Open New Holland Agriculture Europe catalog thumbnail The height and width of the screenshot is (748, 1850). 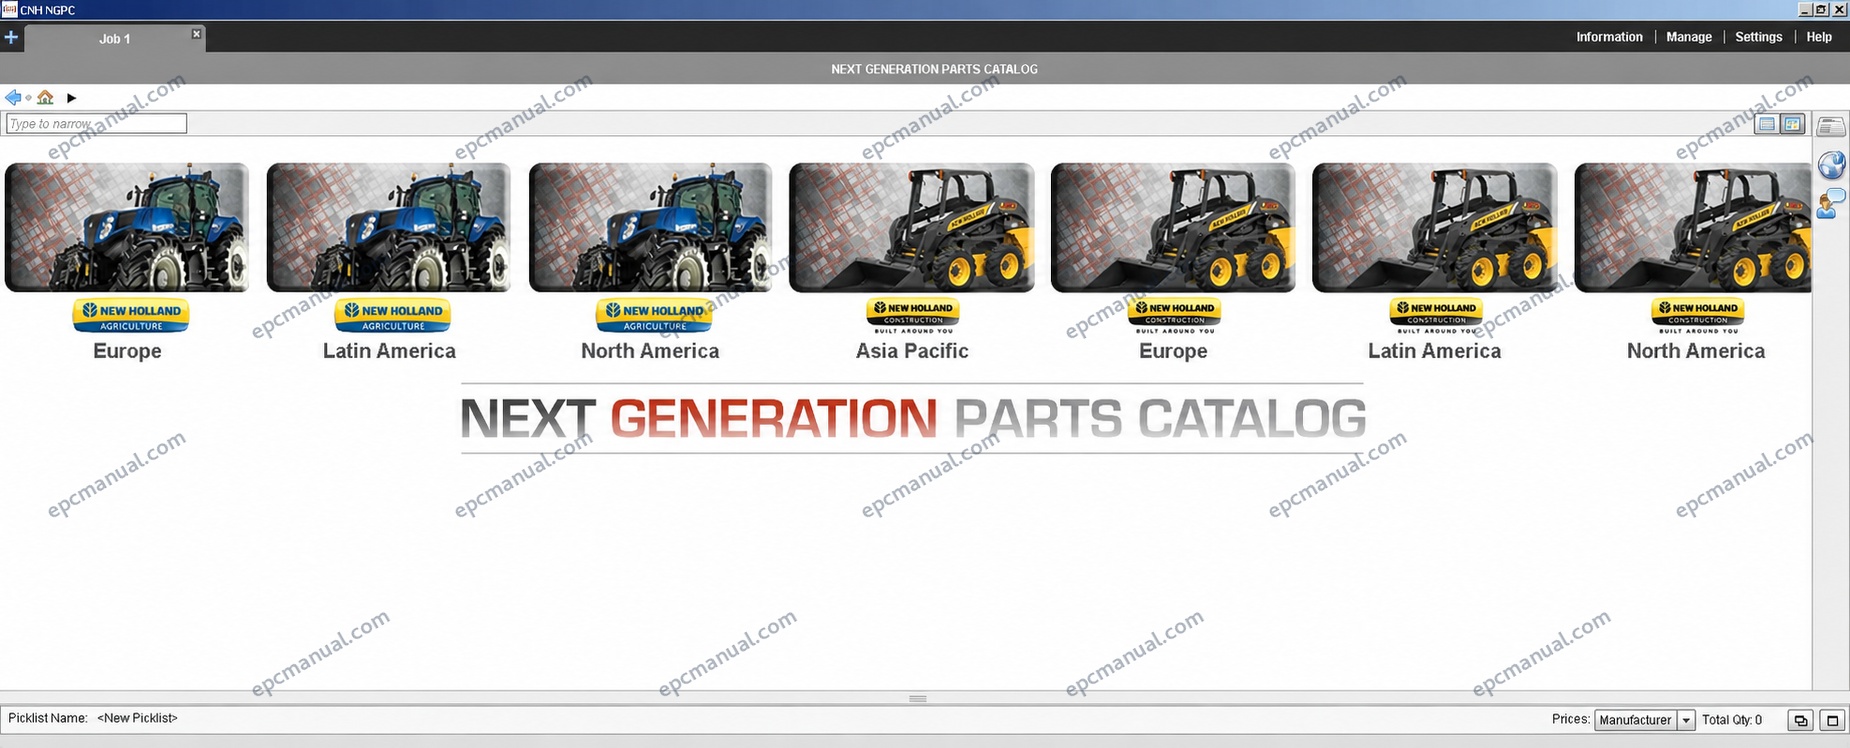coord(127,228)
